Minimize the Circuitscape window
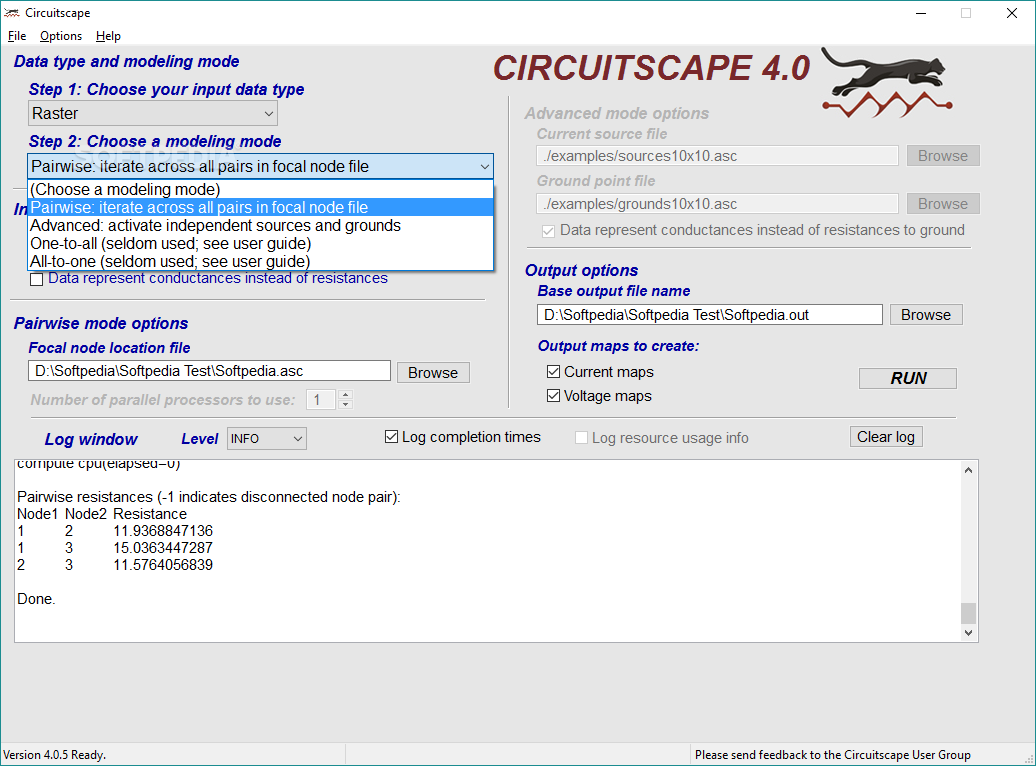Image resolution: width=1036 pixels, height=766 pixels. pos(921,13)
